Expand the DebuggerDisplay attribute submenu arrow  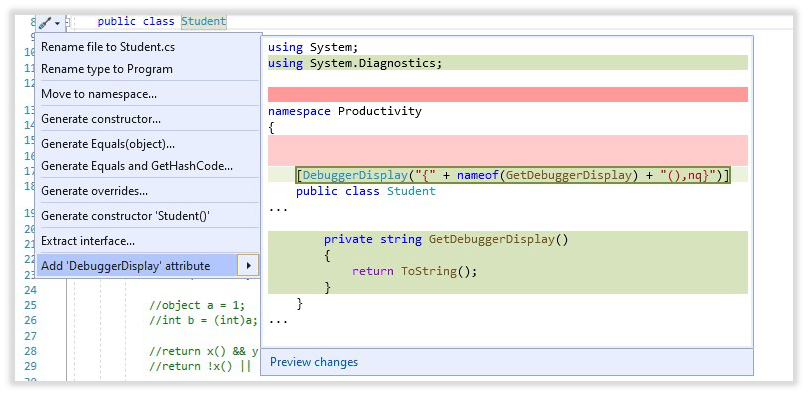[x=248, y=266]
